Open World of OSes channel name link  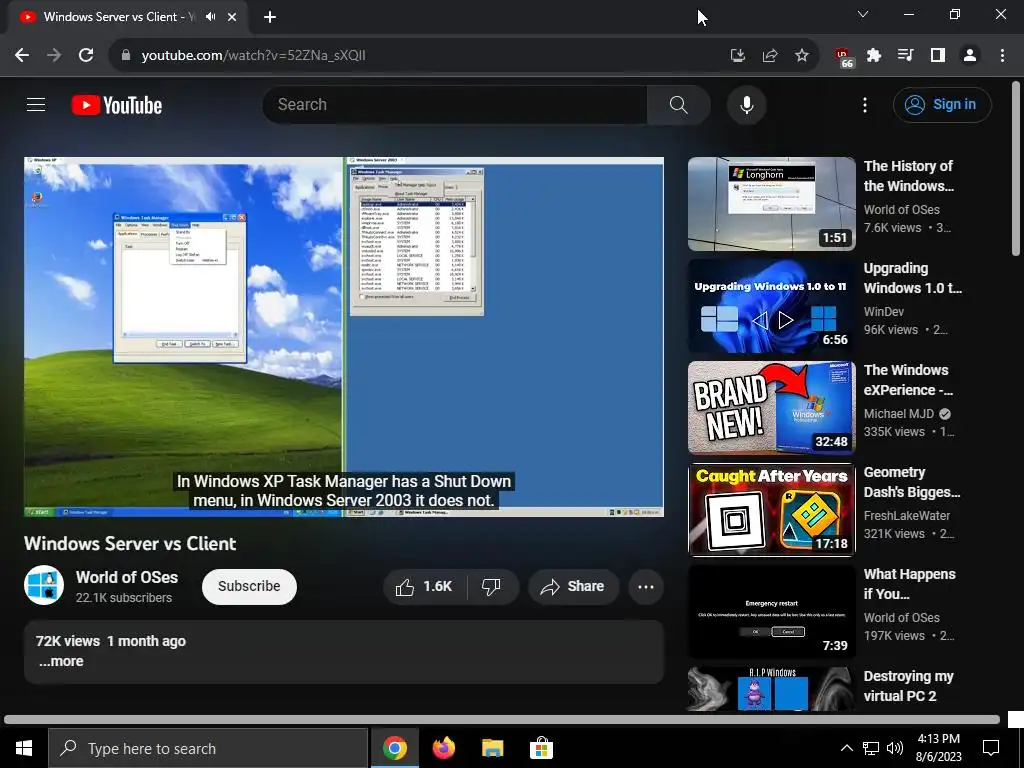[x=127, y=577]
